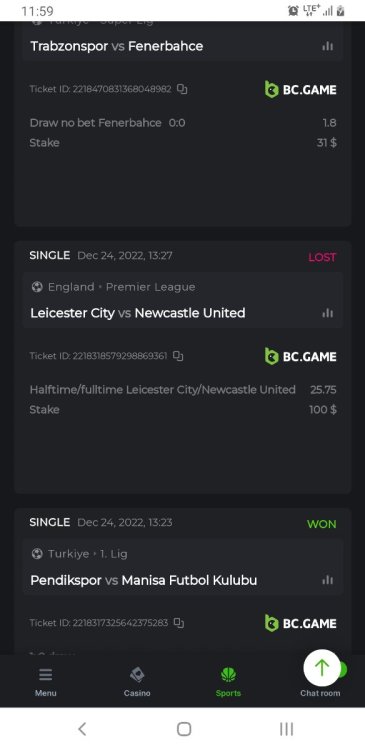Tap the BC.GAME logo on Leicester ticket
The image size is (365, 750).
[300, 356]
